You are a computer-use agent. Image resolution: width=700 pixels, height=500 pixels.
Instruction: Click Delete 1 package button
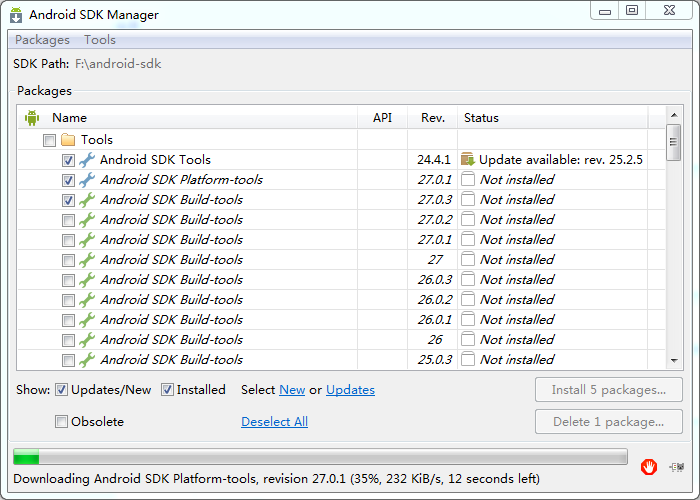pyautogui.click(x=609, y=421)
